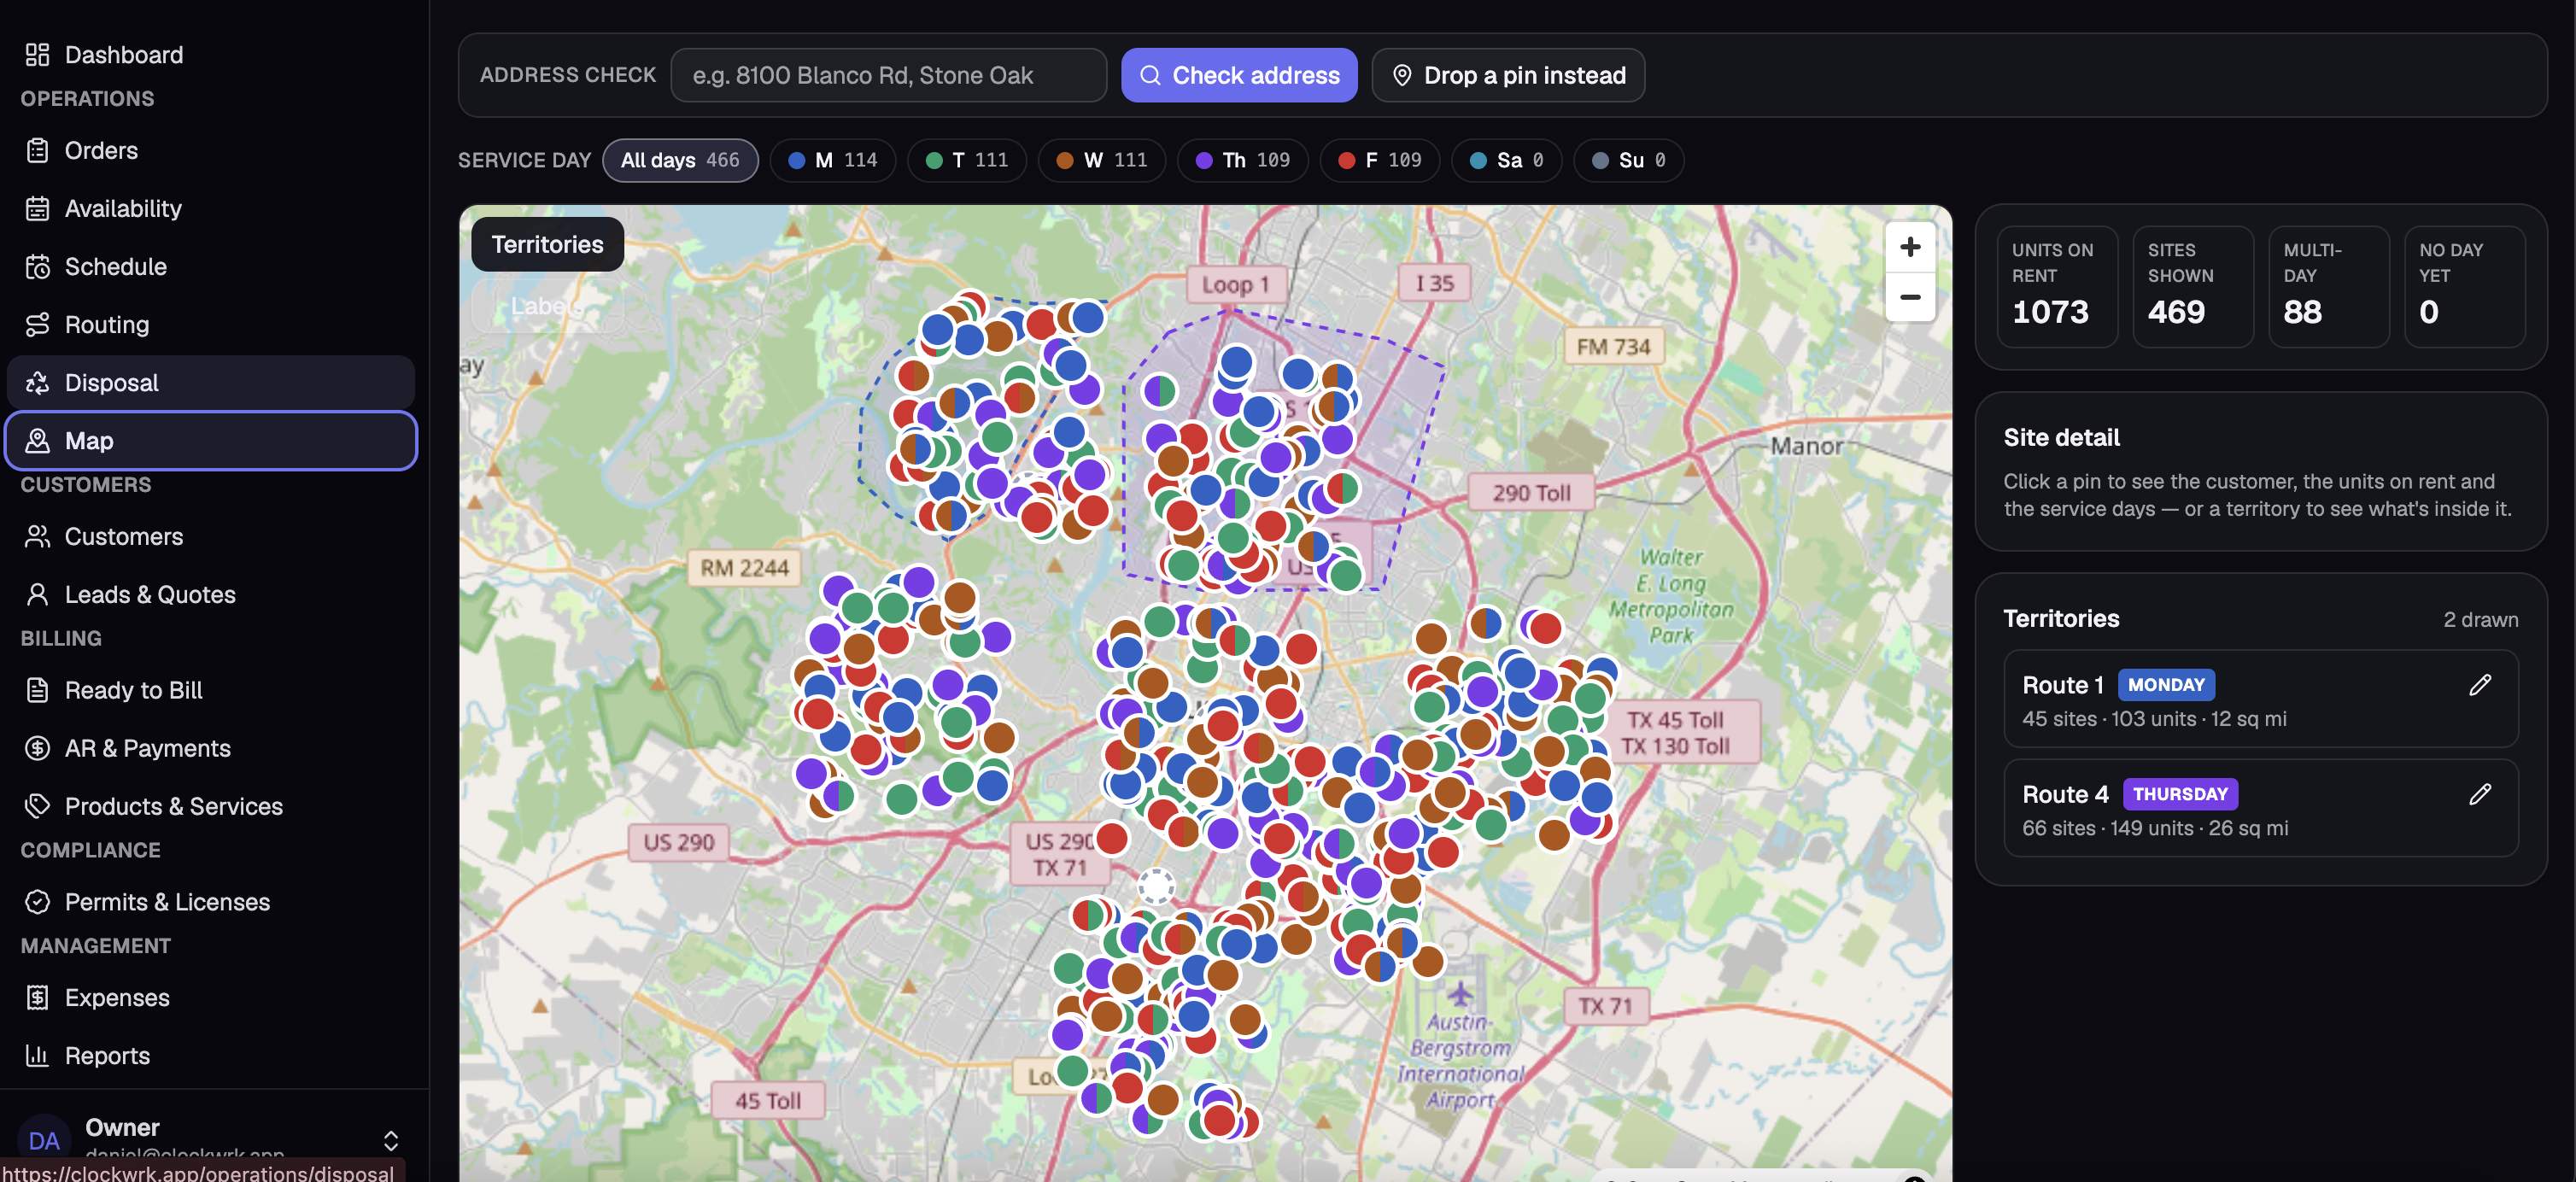This screenshot has height=1182, width=2576.
Task: Open the Route 1 Monday territory card
Action: click(2260, 700)
